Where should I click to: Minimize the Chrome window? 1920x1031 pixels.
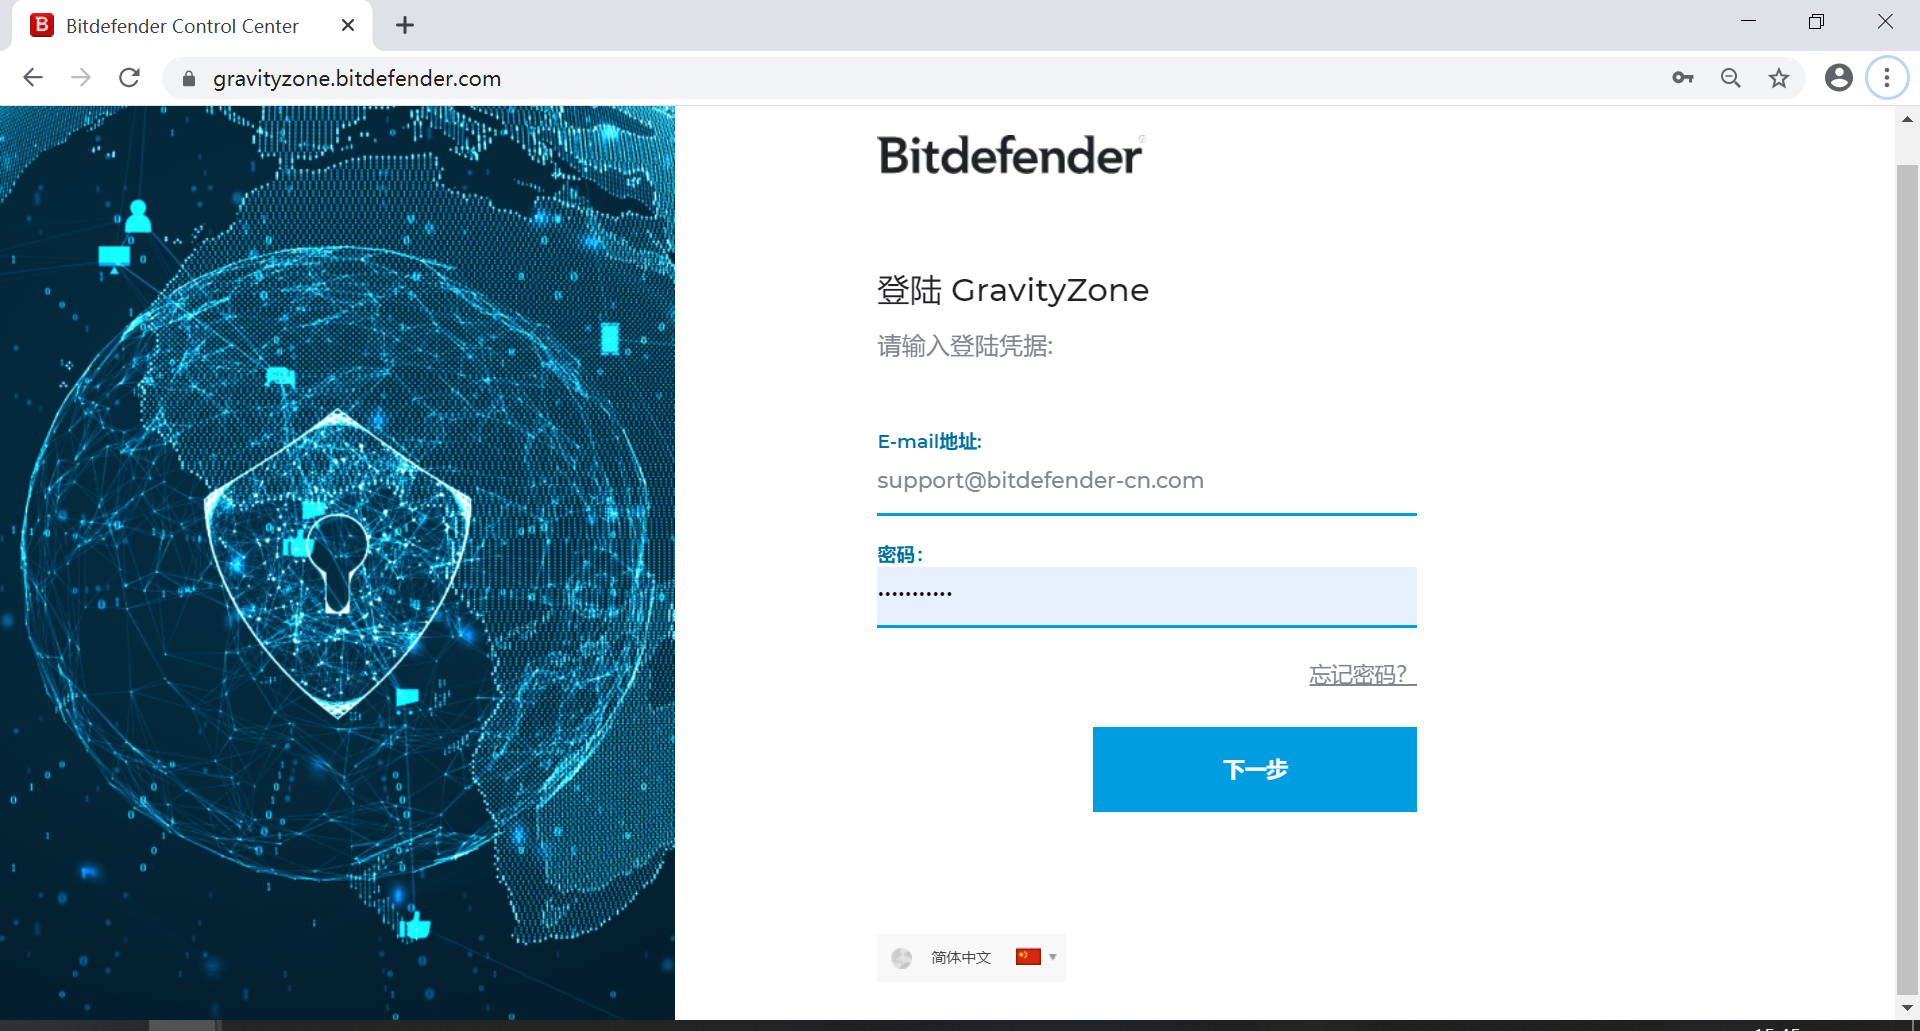click(1748, 22)
